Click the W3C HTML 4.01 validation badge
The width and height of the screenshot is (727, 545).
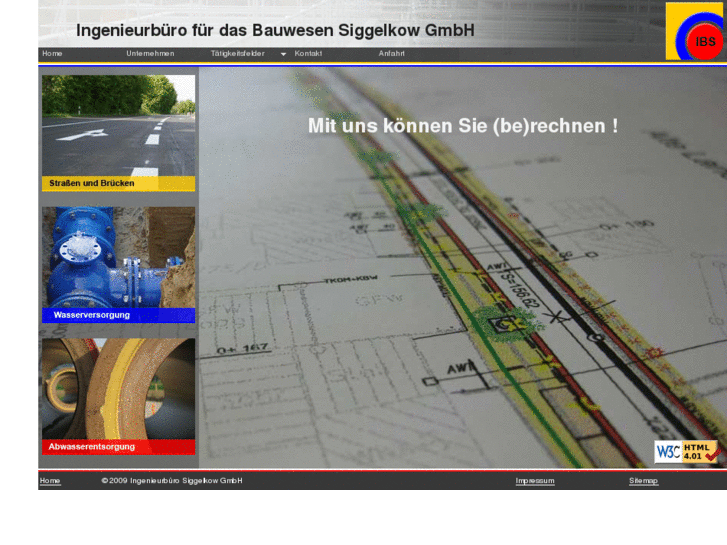[687, 451]
